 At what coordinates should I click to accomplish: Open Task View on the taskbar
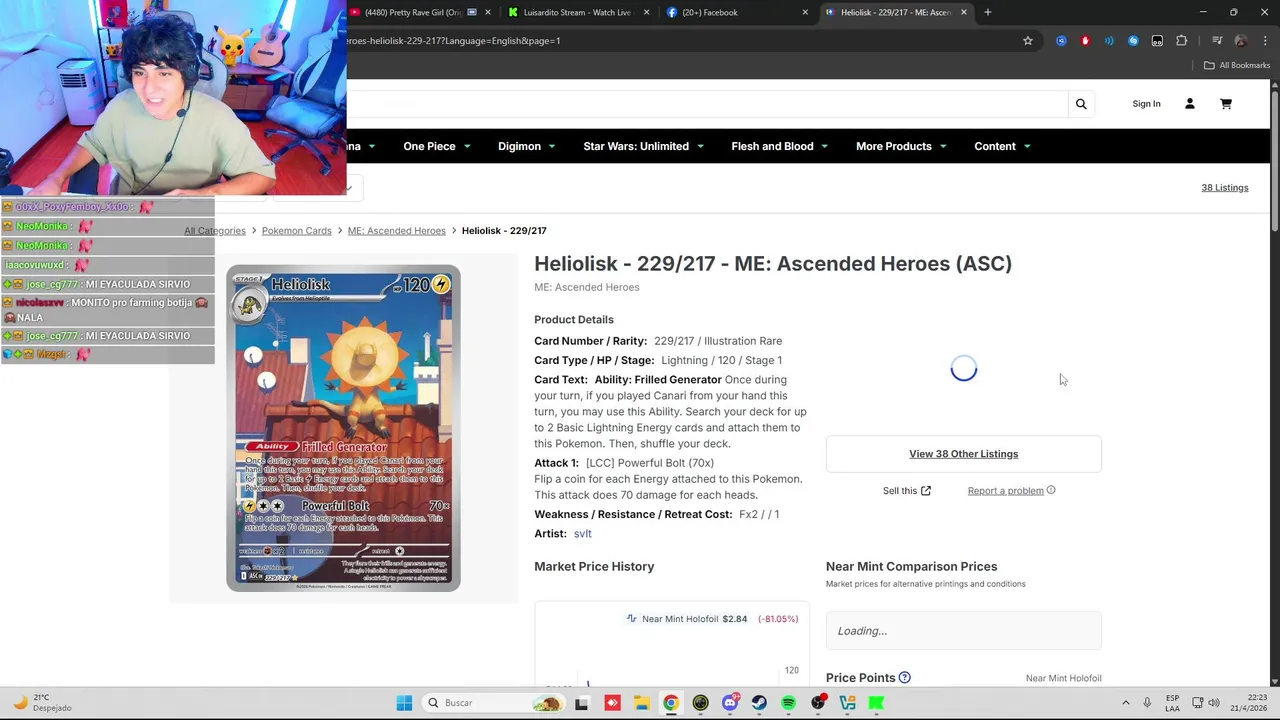(x=582, y=703)
